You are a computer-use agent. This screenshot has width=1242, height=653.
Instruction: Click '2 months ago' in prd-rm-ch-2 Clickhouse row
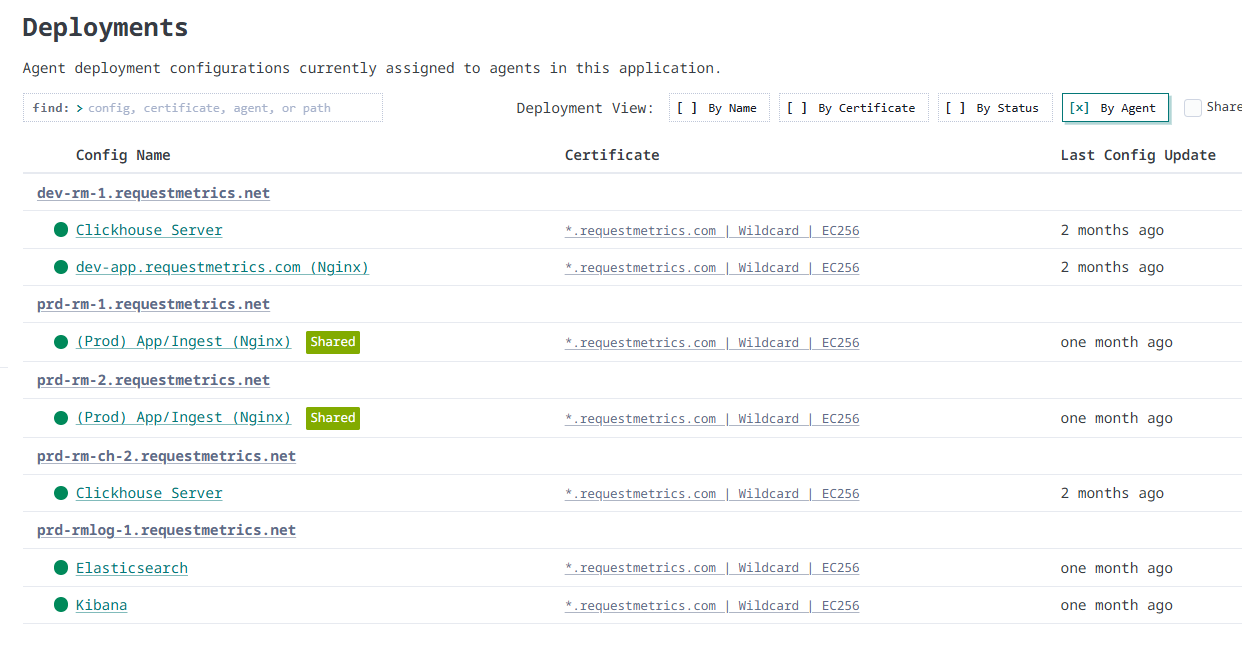tap(1112, 493)
